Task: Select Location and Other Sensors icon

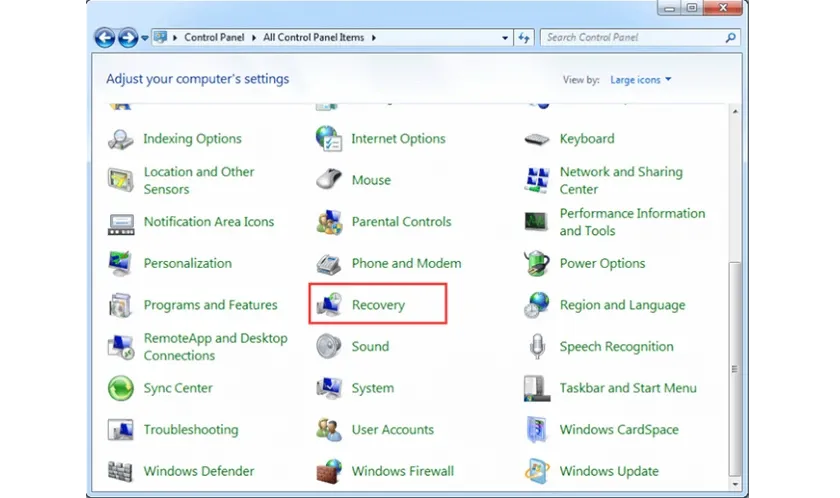Action: coord(121,180)
